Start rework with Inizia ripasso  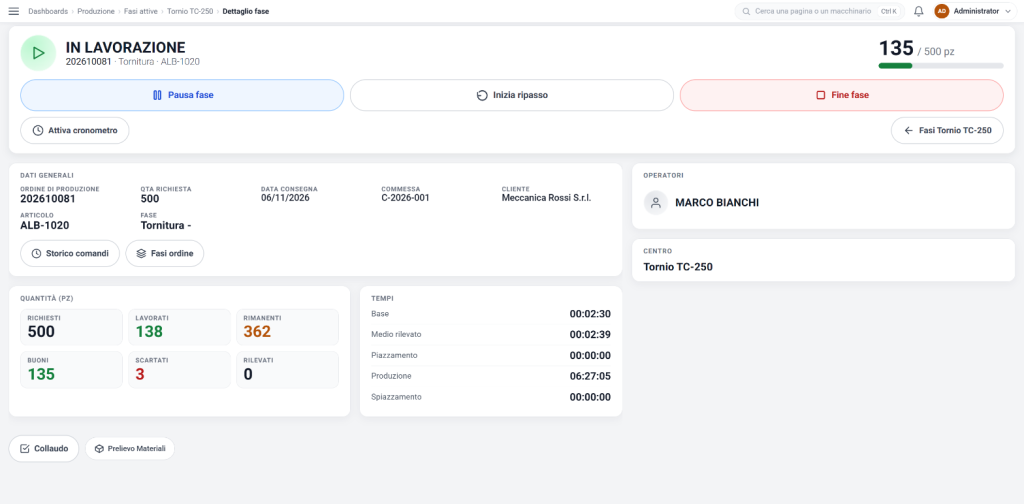coord(512,95)
